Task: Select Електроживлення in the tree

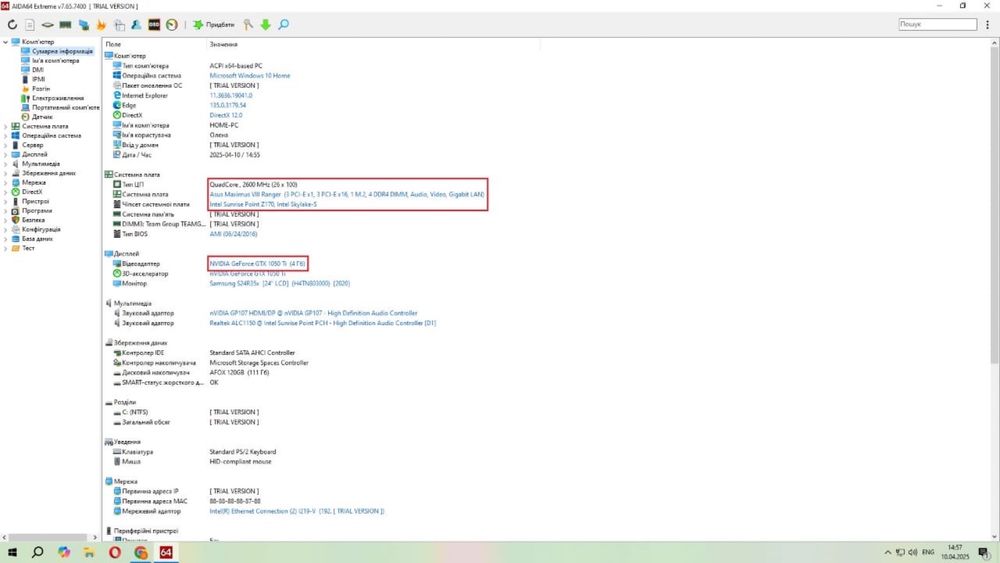Action: pos(57,98)
